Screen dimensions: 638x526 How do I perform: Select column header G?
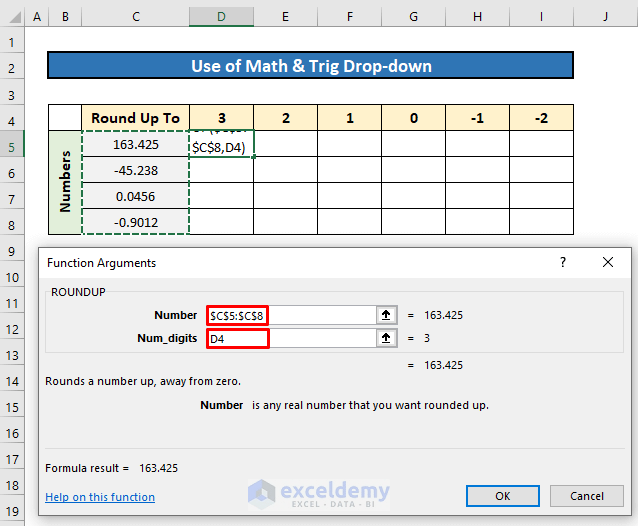coord(413,17)
